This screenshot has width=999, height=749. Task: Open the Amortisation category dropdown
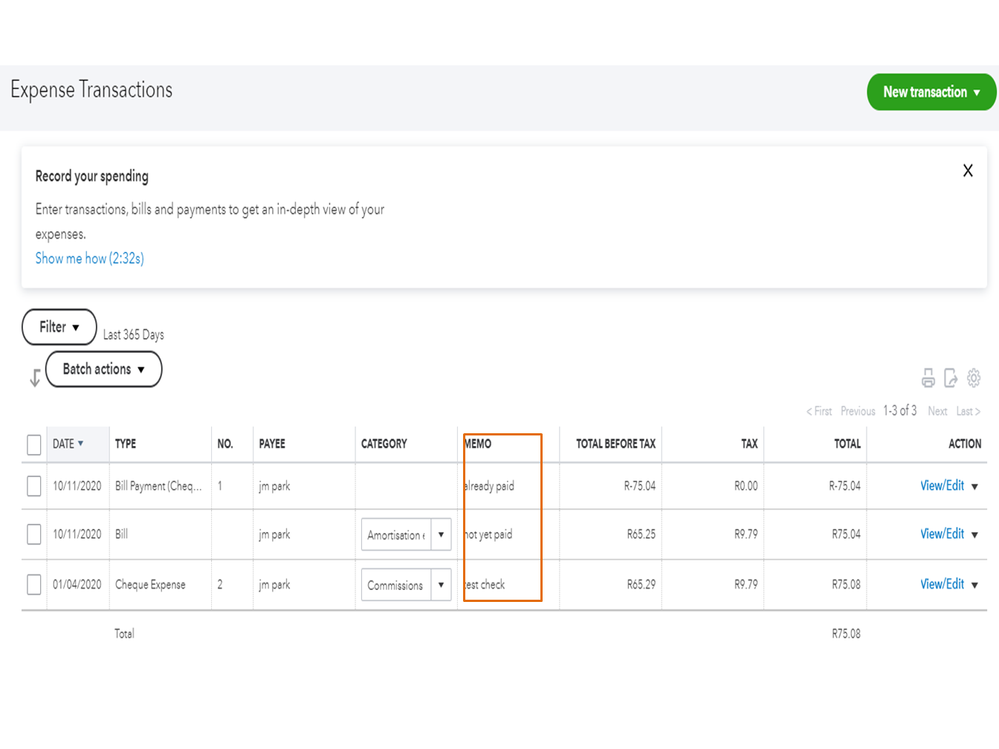click(441, 535)
